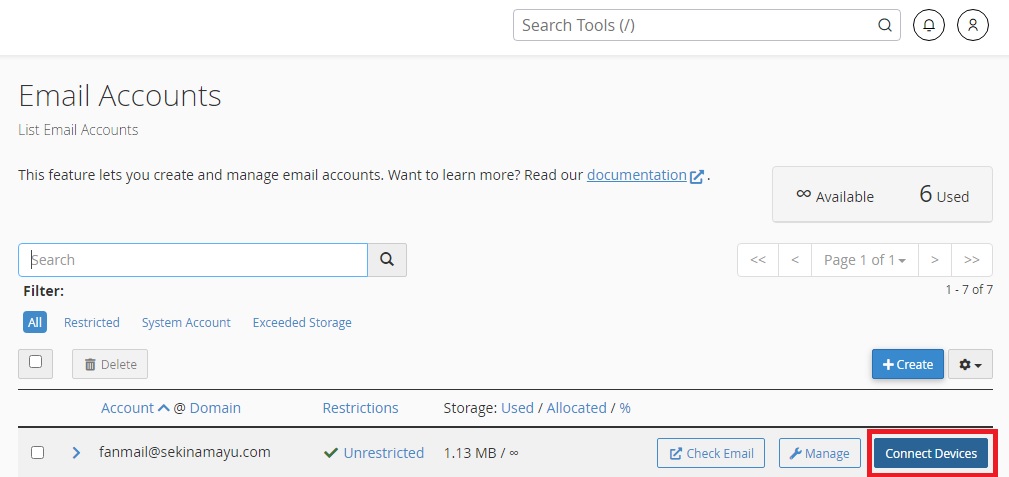Open the user account profile icon

tap(973, 26)
